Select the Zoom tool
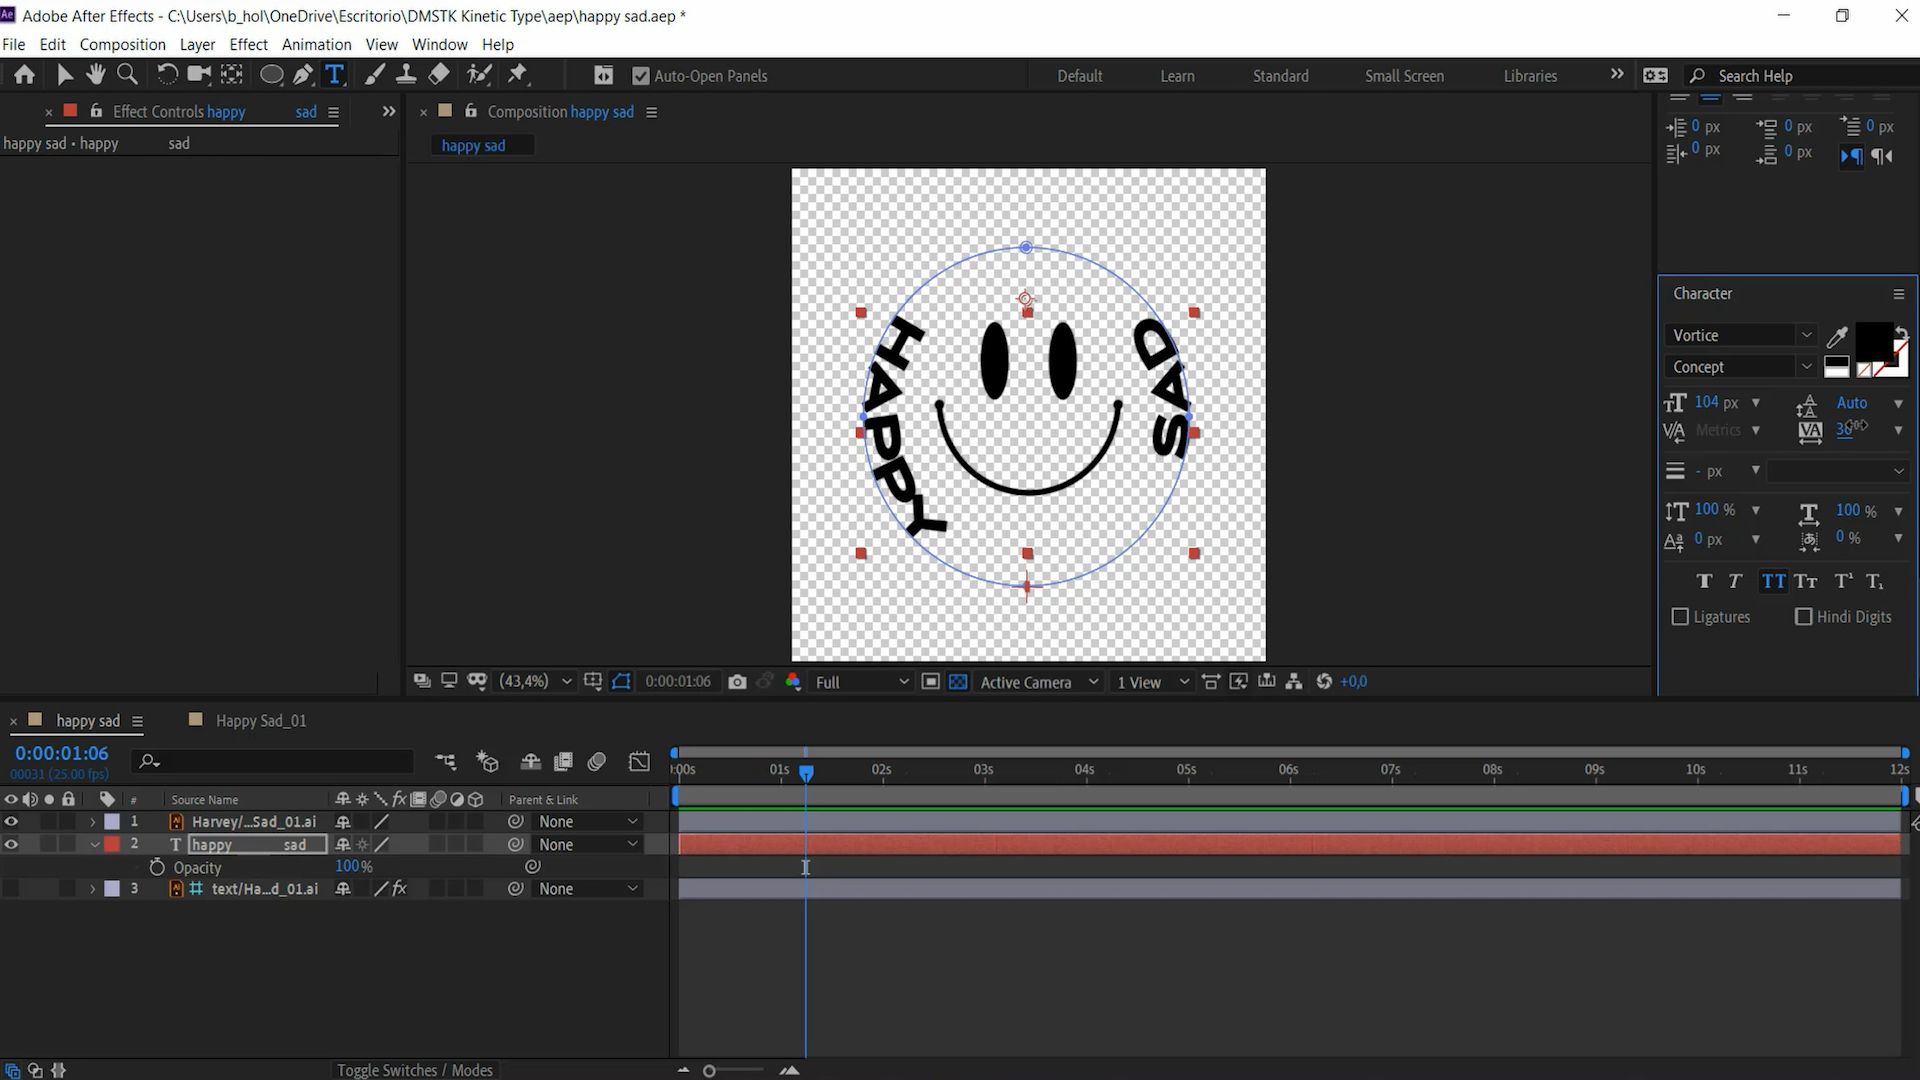 [x=127, y=75]
